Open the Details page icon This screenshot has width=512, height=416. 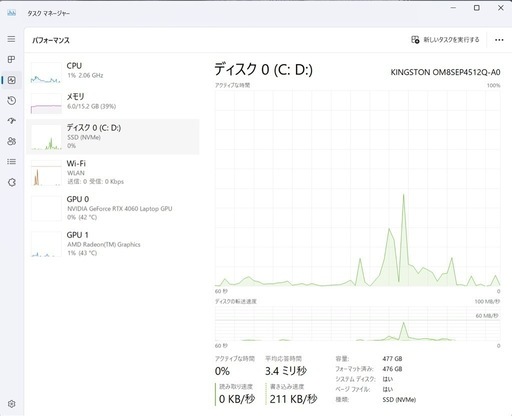12,162
